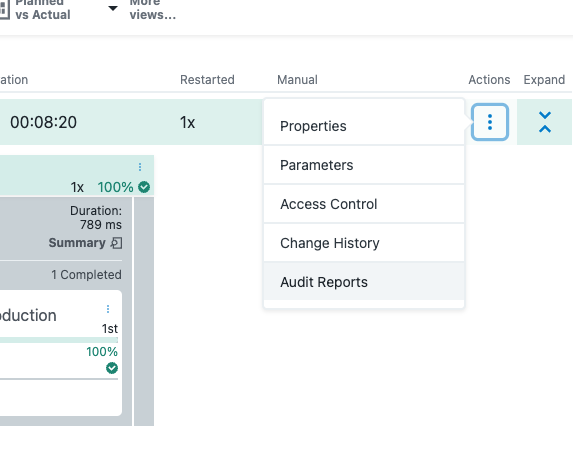
Task: Click the green check beside 1x 100%
Action: [144, 187]
